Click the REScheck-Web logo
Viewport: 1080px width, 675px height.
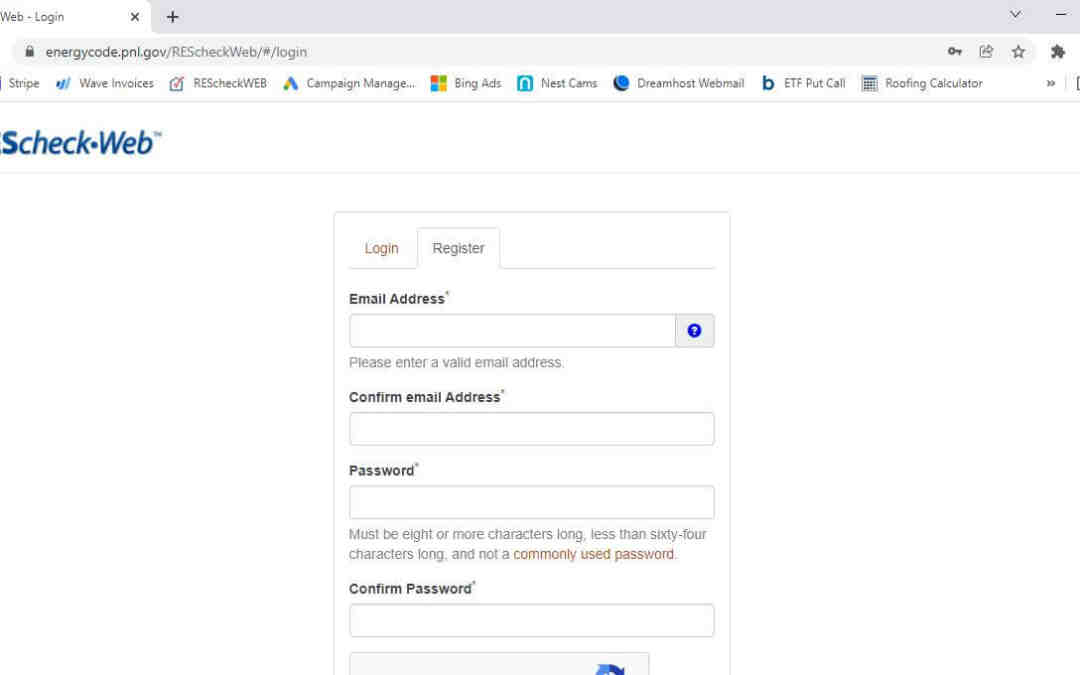80,143
